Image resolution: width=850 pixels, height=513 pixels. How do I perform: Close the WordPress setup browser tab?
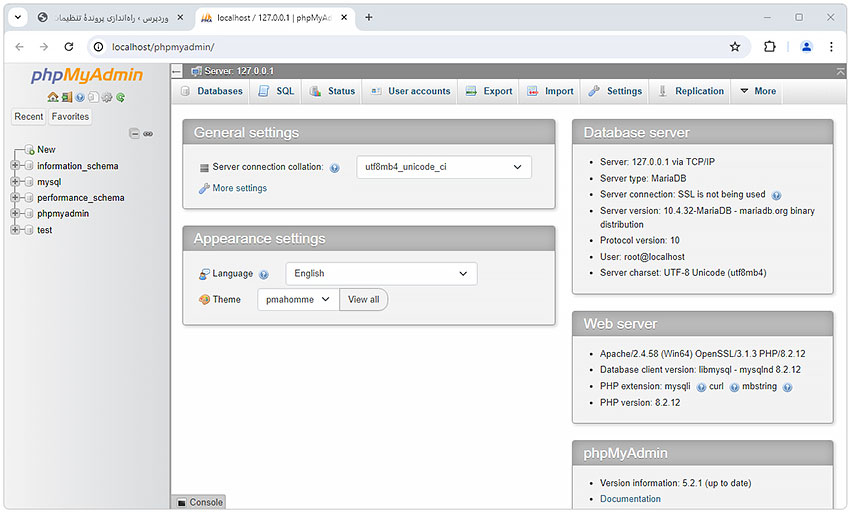pyautogui.click(x=180, y=18)
